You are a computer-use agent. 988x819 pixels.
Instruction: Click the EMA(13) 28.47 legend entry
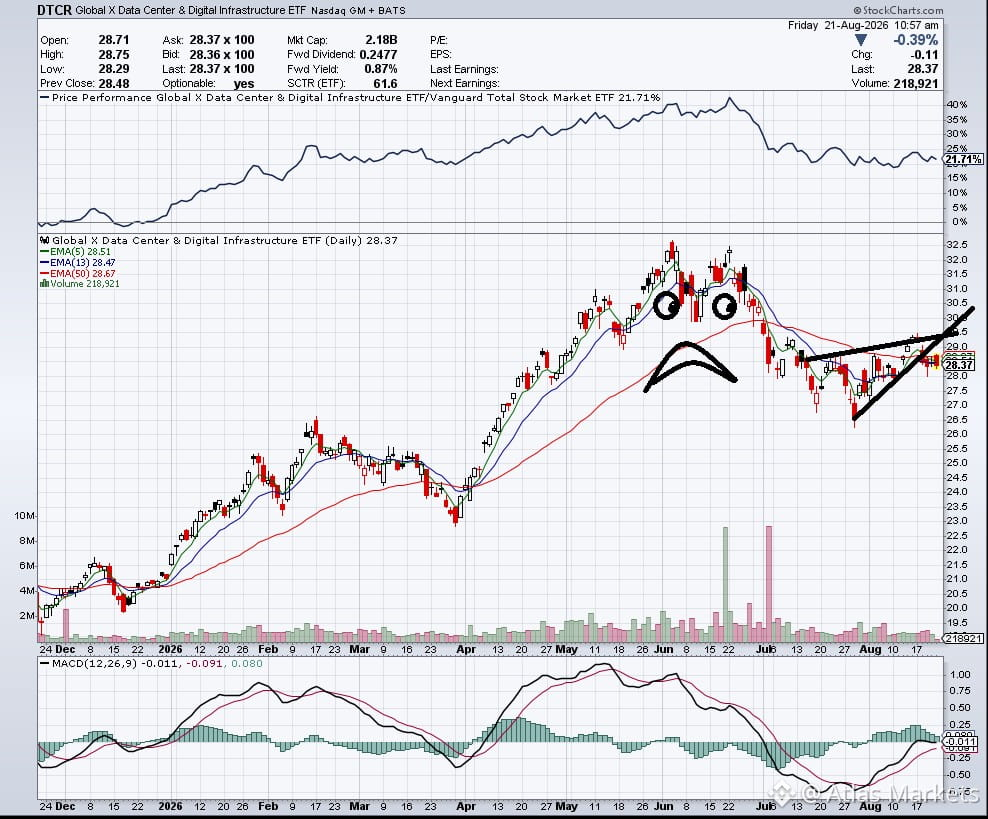[x=78, y=262]
